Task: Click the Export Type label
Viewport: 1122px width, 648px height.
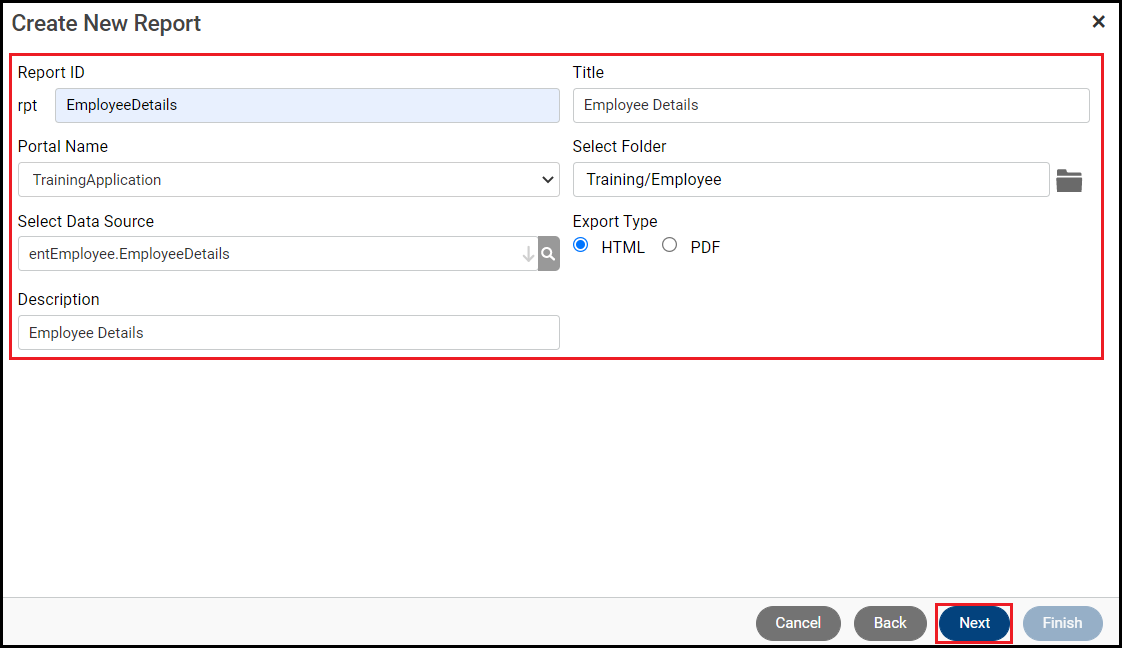Action: [x=615, y=221]
